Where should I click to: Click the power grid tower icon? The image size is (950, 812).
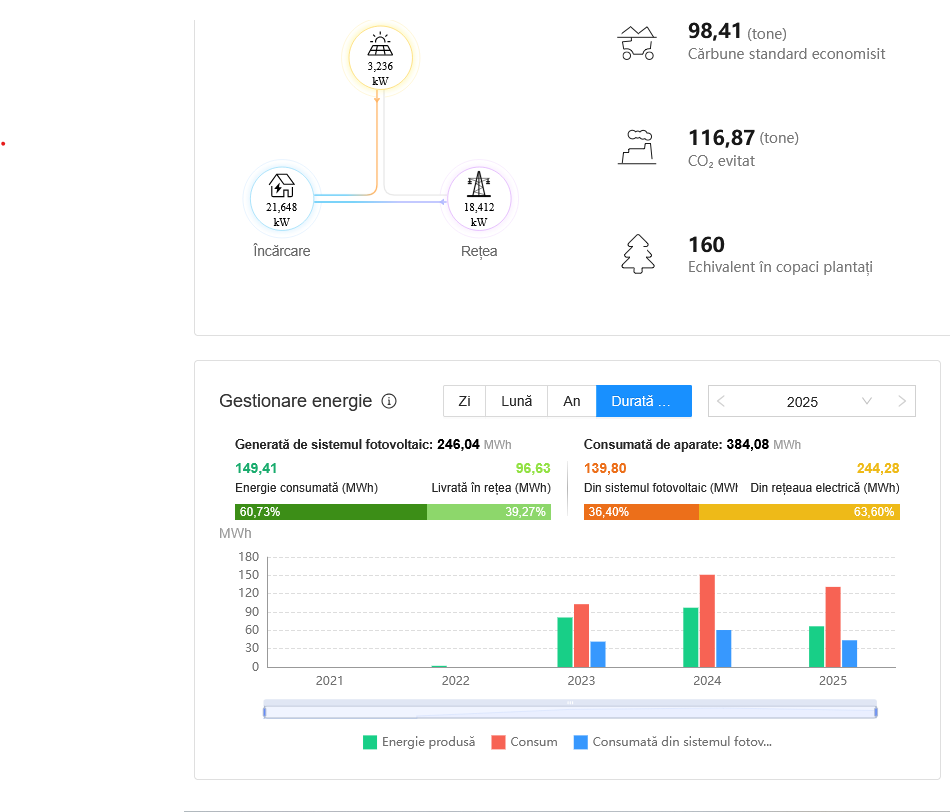[479, 186]
